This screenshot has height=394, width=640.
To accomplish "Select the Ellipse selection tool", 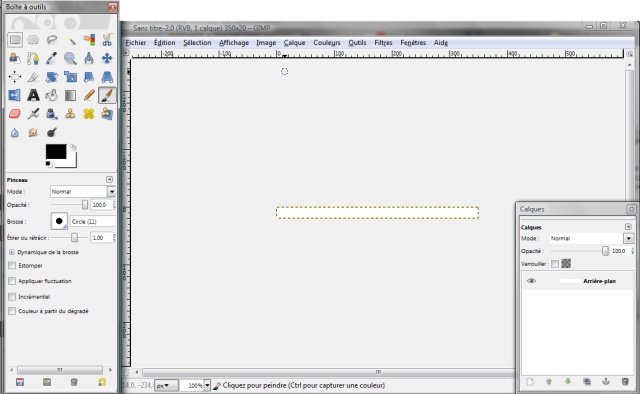I will [33, 40].
